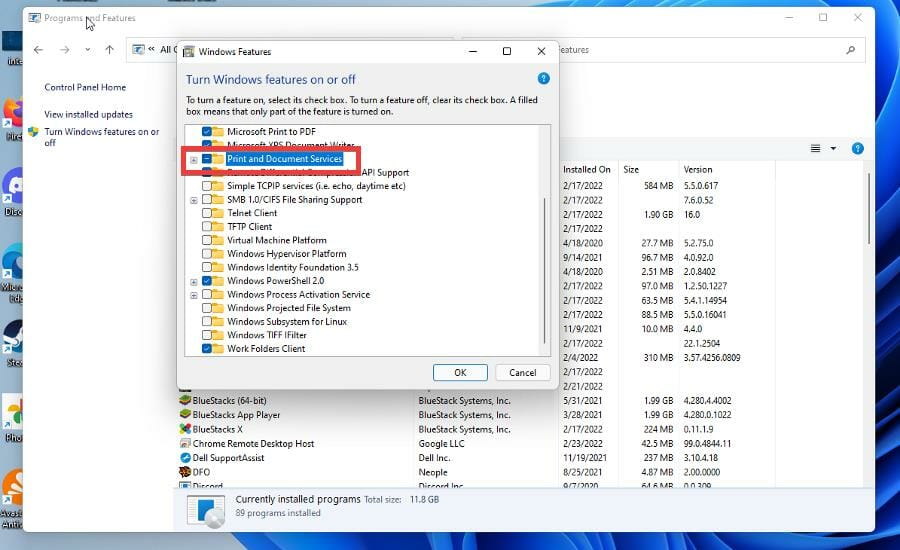
Task: Enable Telnet Client checkbox
Action: point(207,213)
